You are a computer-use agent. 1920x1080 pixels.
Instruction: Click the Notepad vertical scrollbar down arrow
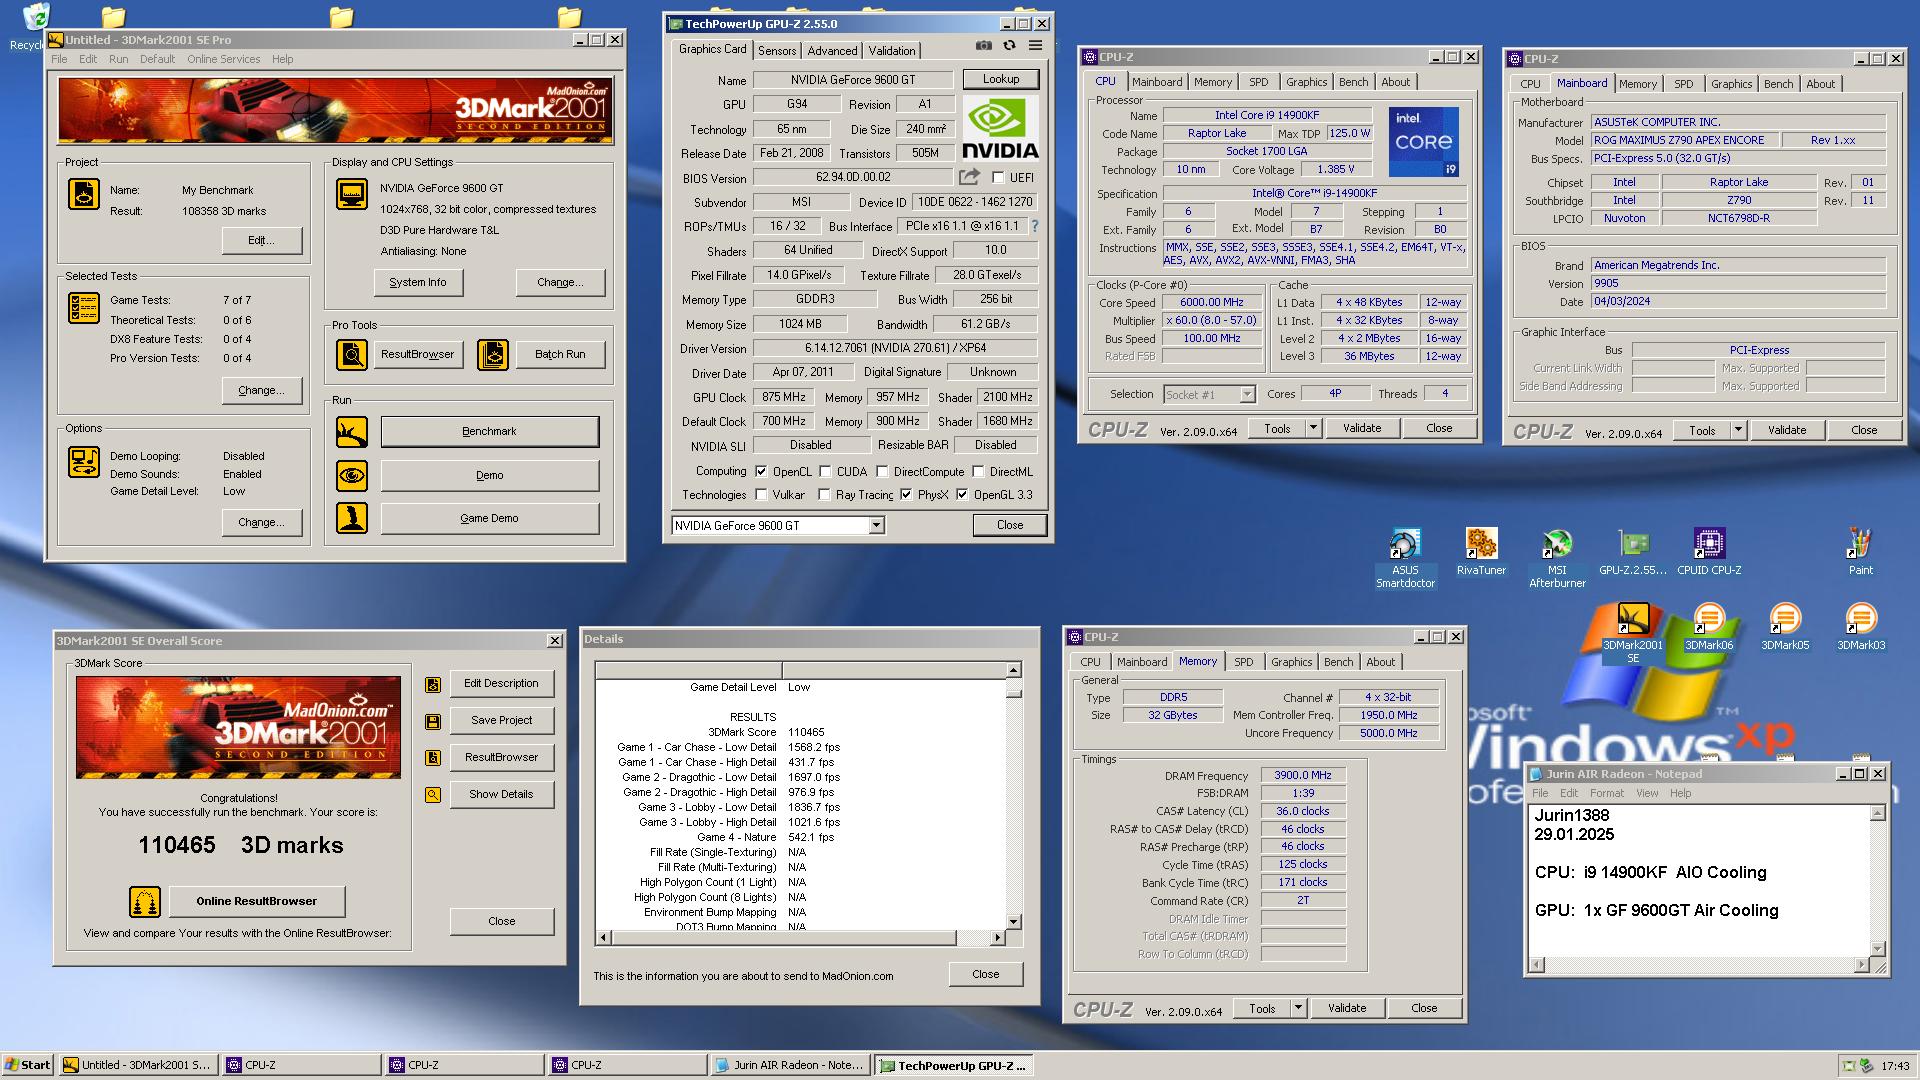pos(1877,949)
